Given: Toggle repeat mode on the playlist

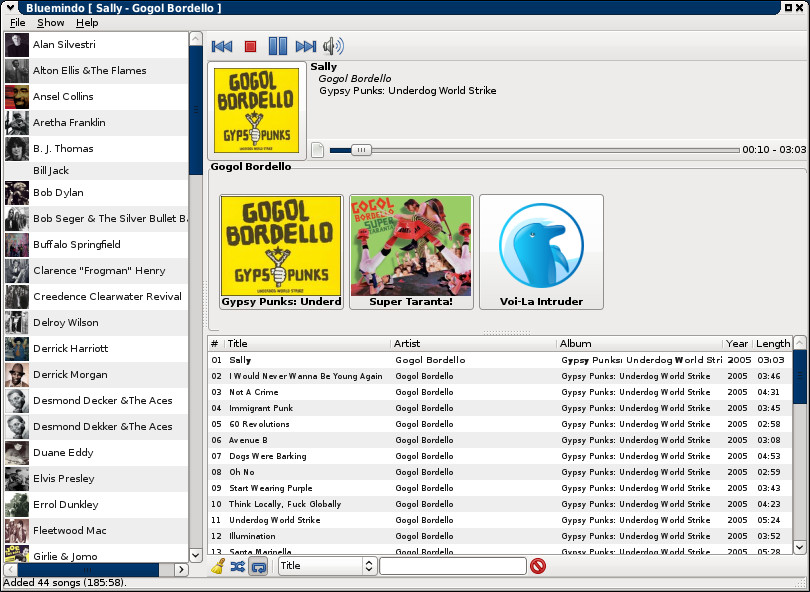Looking at the screenshot, I should point(258,566).
